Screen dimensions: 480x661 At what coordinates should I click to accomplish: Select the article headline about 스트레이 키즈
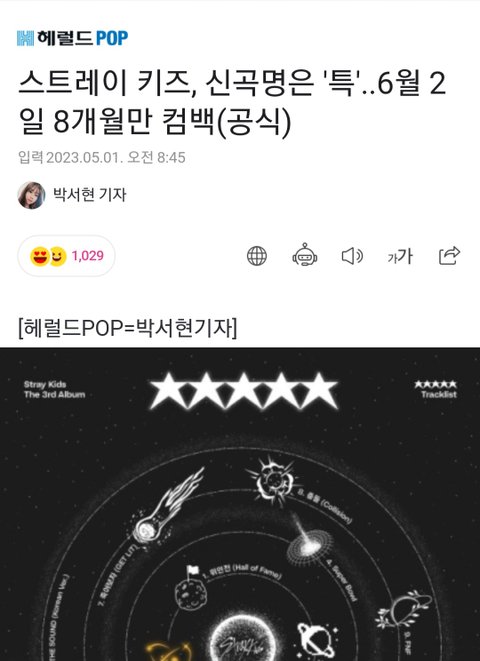(232, 102)
